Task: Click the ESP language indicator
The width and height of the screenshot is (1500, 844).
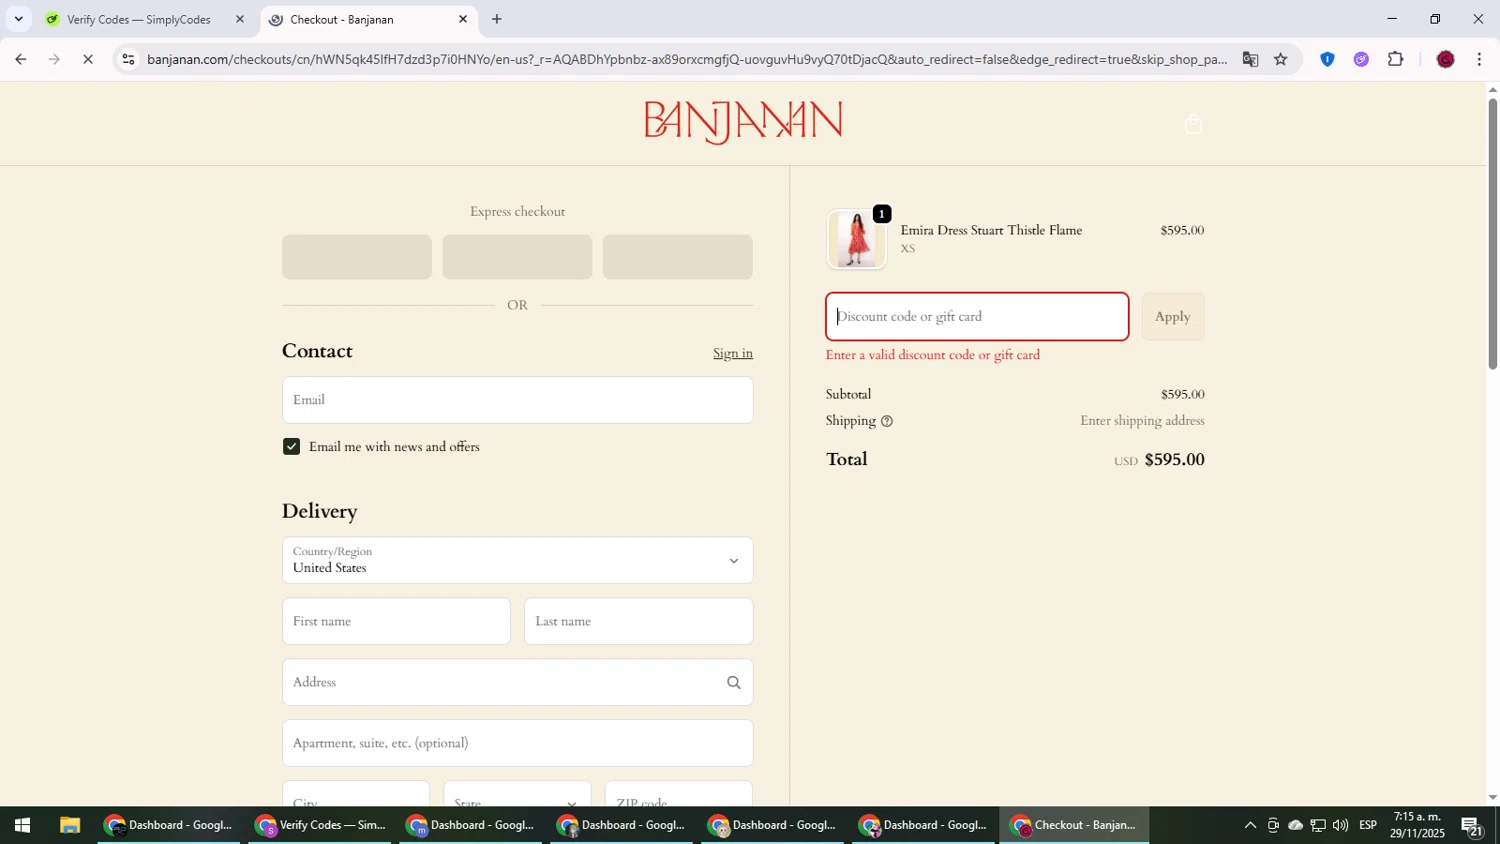Action: (x=1368, y=825)
